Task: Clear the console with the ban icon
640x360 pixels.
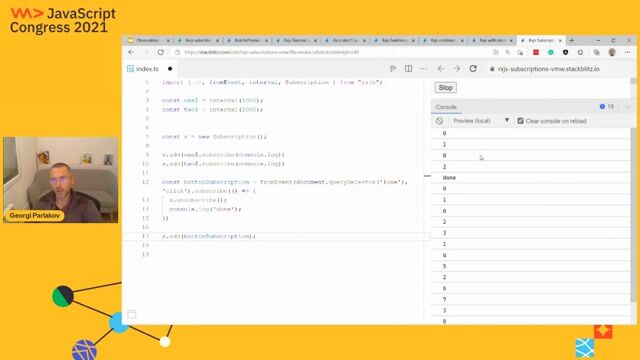Action: coord(439,121)
